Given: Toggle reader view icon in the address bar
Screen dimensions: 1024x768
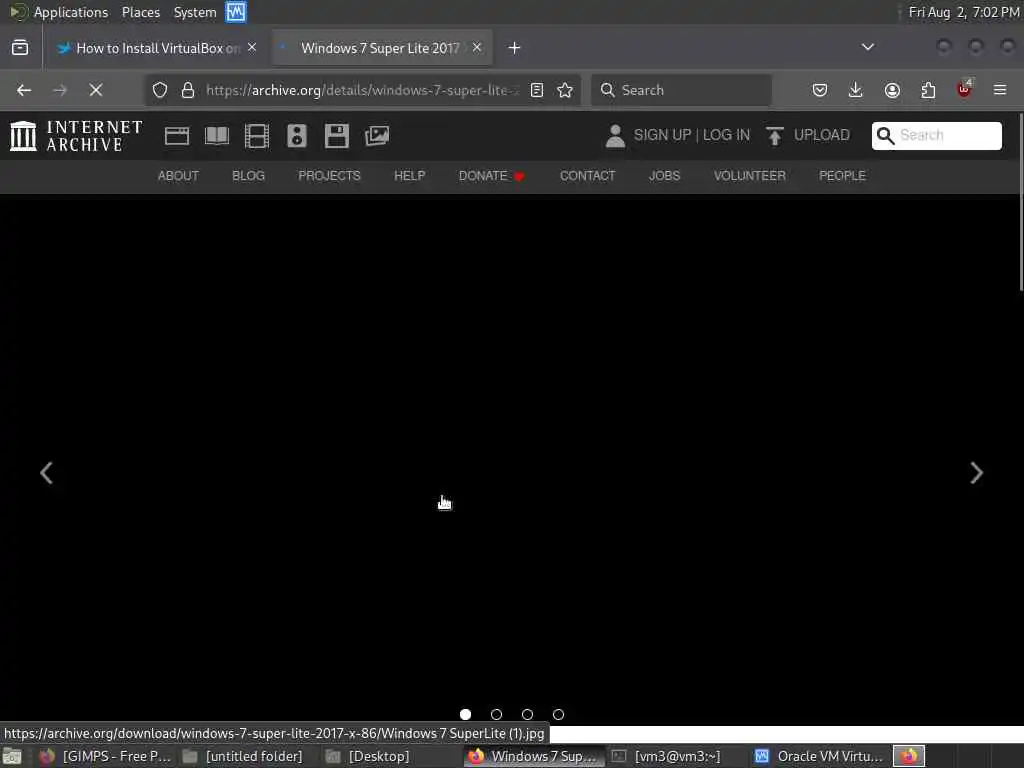Looking at the screenshot, I should [x=537, y=90].
